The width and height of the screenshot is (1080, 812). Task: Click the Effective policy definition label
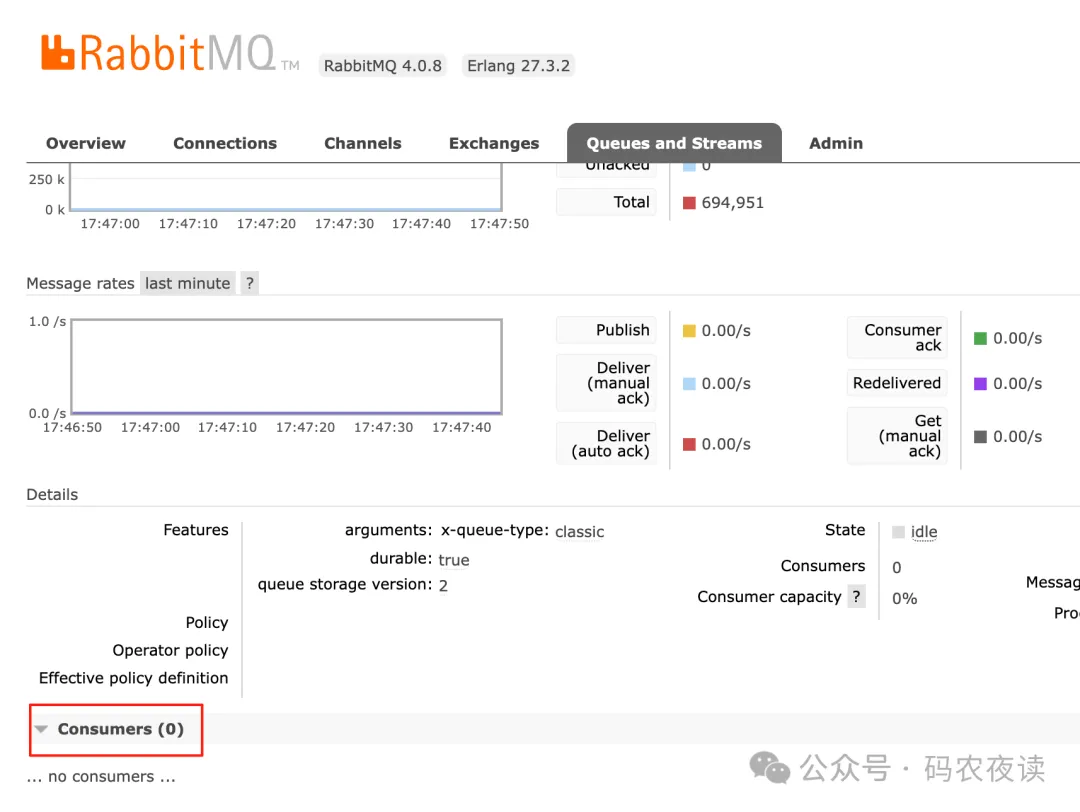tap(133, 678)
